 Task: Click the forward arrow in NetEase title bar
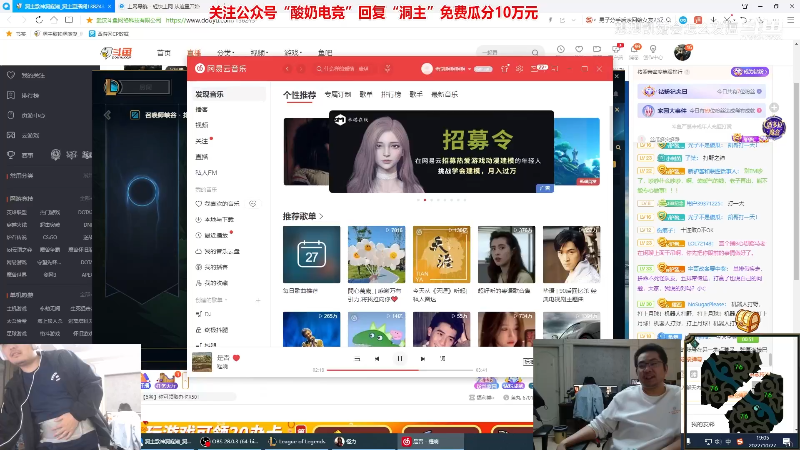coord(301,68)
